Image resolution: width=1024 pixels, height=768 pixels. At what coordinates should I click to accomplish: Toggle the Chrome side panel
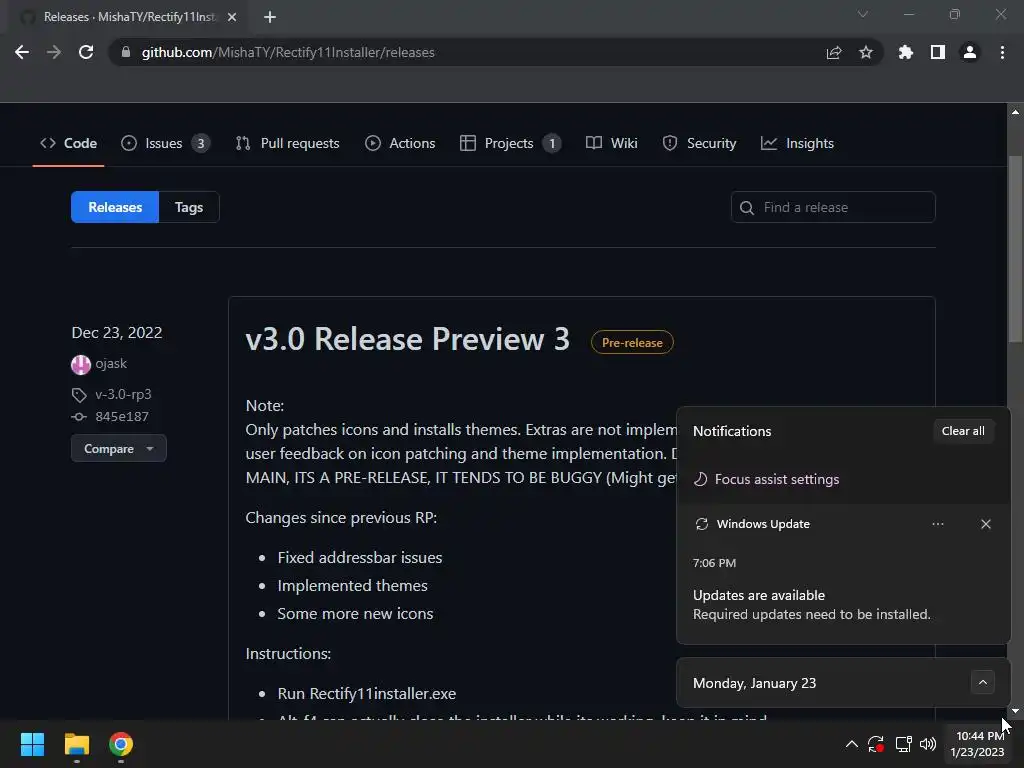[x=937, y=52]
